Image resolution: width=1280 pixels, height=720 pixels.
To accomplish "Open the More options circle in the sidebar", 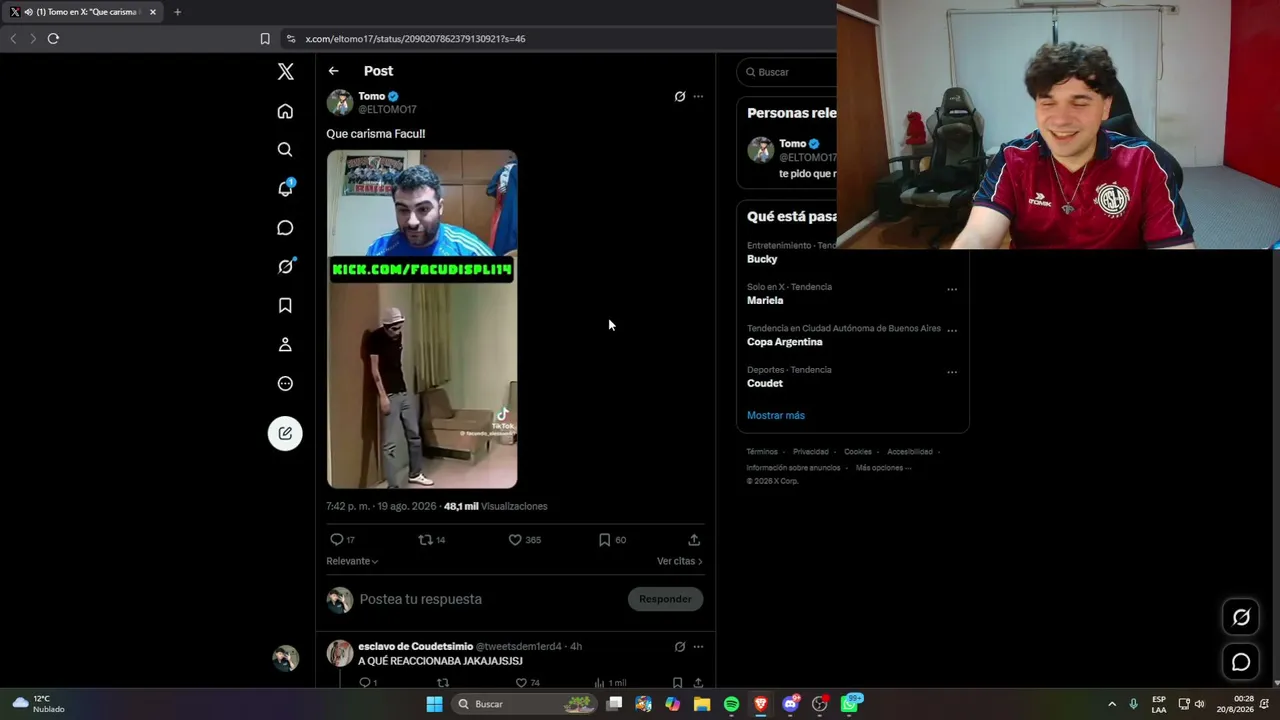I will click(x=285, y=384).
